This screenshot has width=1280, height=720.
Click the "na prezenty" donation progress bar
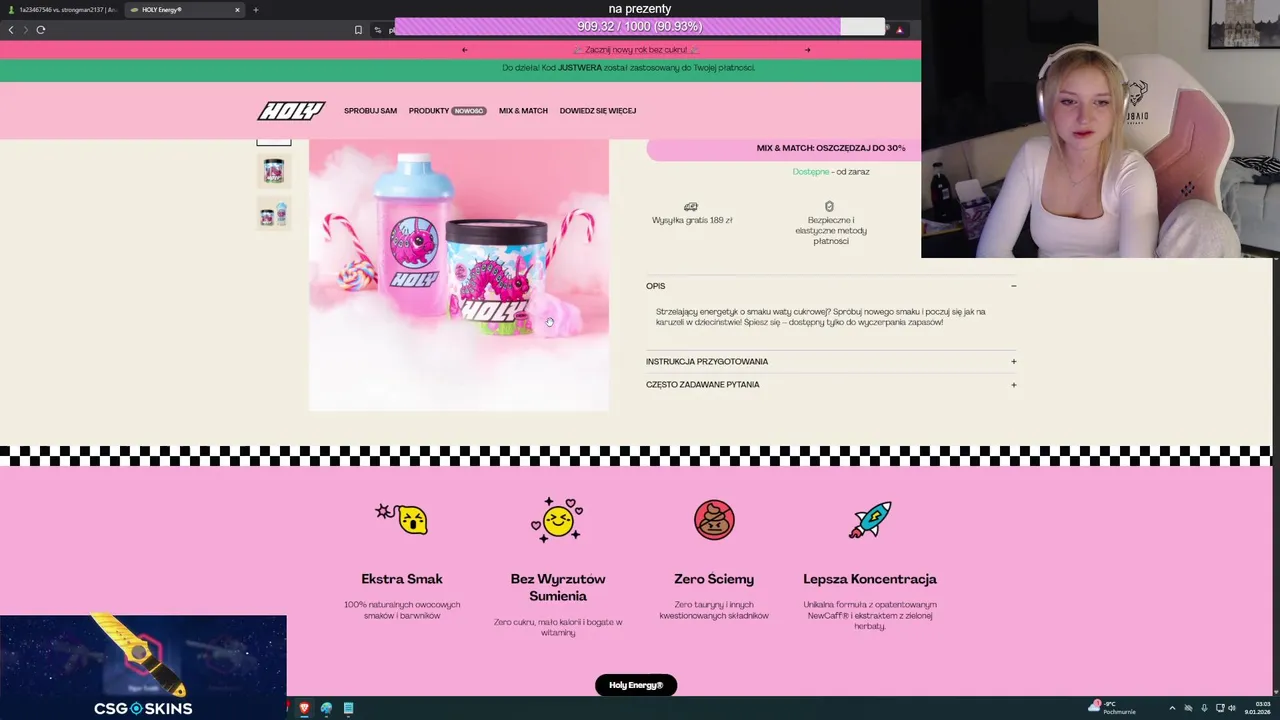coord(640,27)
